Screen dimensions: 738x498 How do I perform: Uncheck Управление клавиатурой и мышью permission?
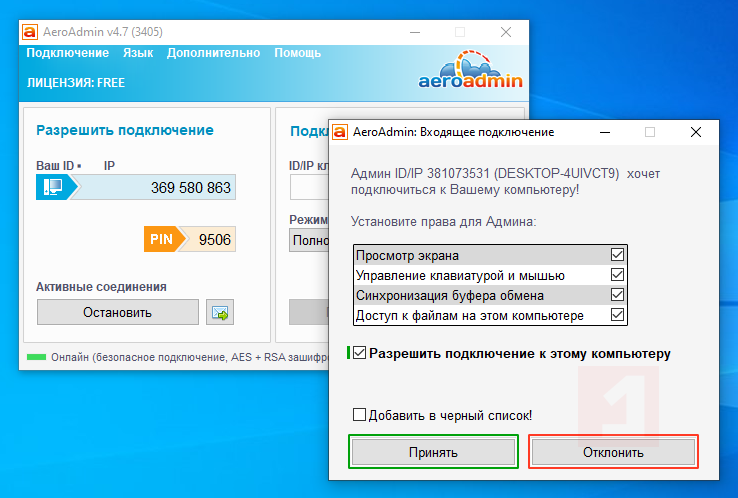pos(617,275)
